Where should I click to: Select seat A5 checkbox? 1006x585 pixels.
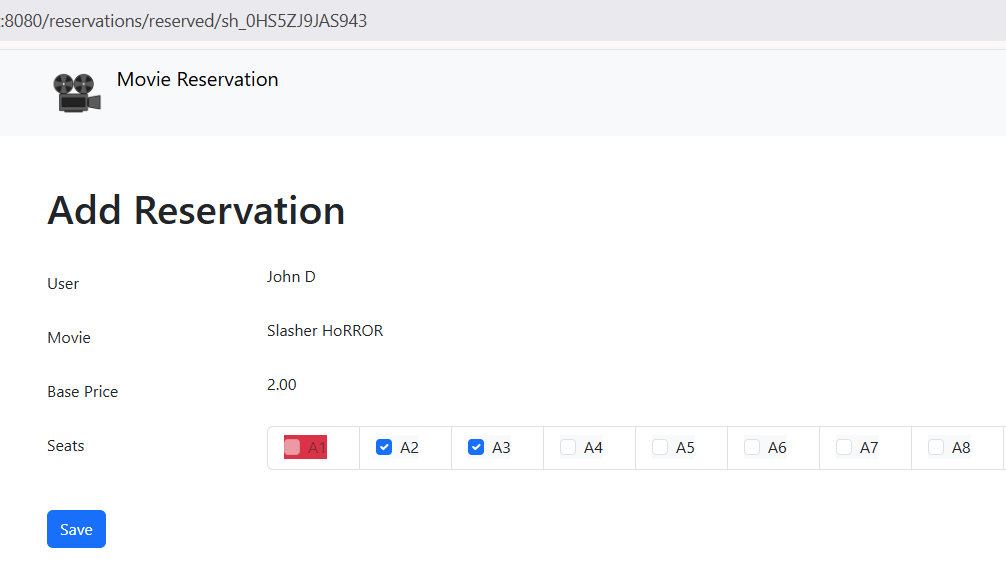pyautogui.click(x=660, y=447)
